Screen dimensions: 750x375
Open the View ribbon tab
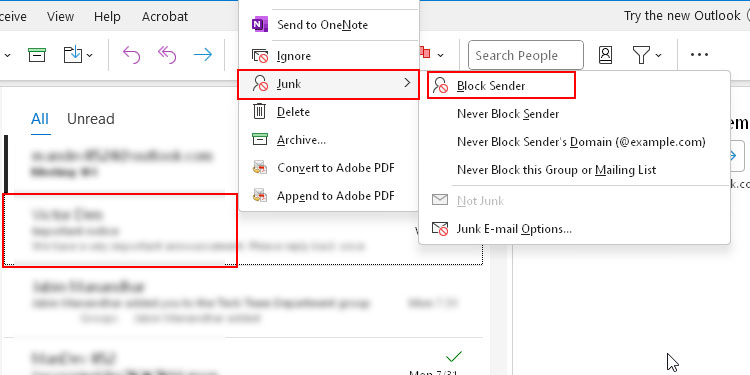click(x=60, y=16)
